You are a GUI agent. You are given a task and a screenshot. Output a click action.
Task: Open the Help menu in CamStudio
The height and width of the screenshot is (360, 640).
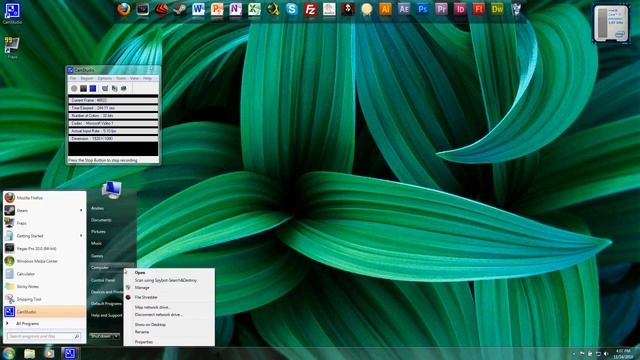pos(147,78)
